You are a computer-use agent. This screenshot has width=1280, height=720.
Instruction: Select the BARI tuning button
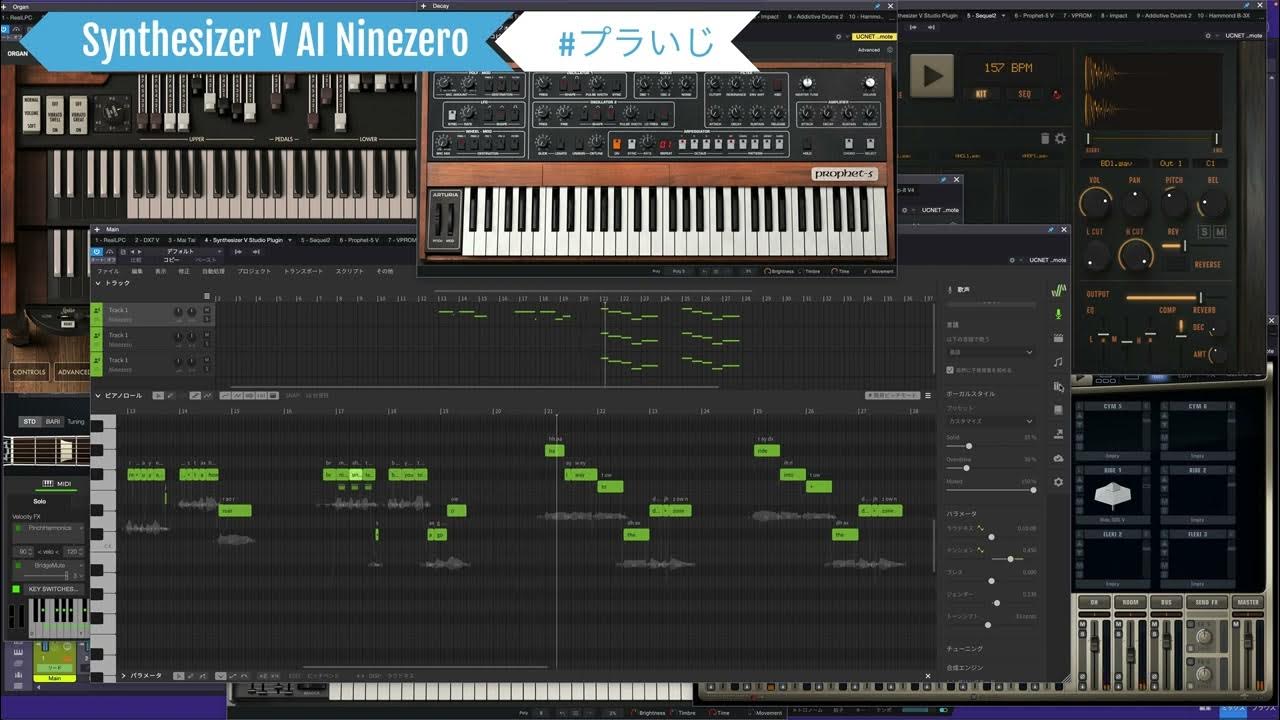53,422
